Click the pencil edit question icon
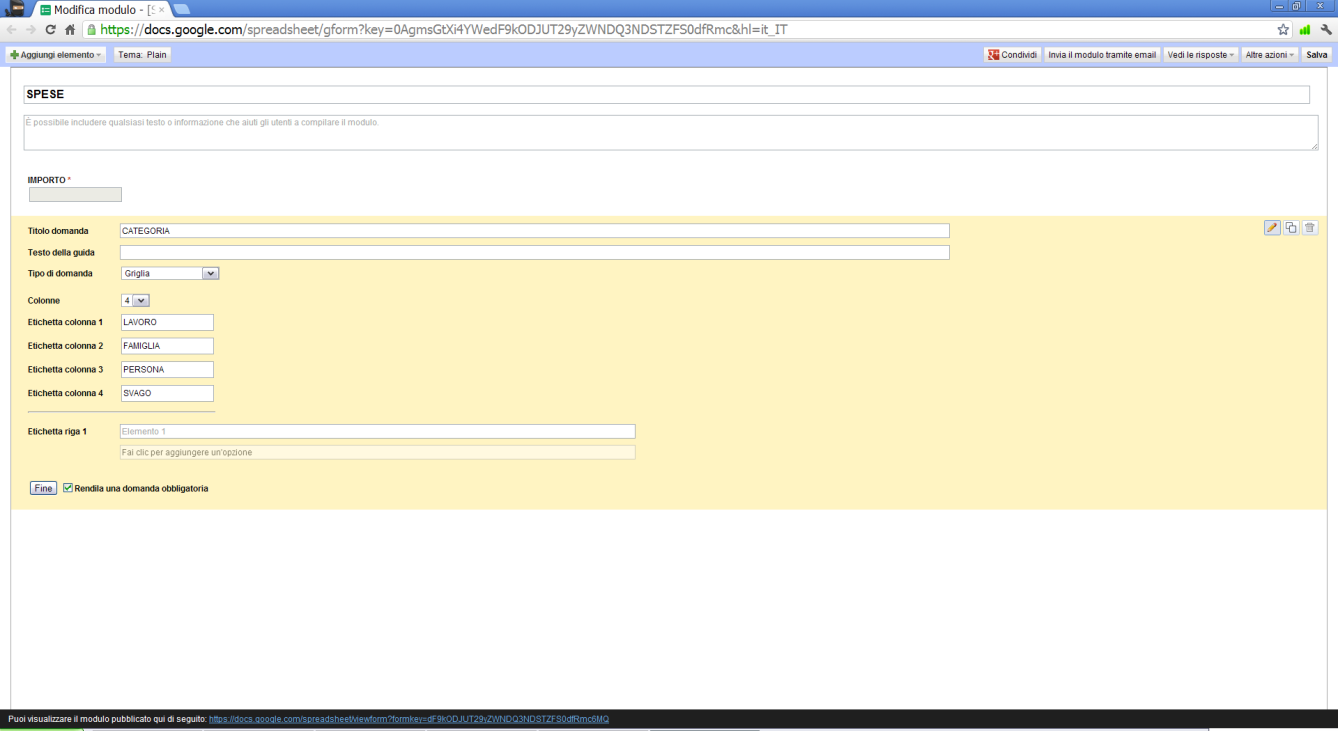 [x=1272, y=228]
